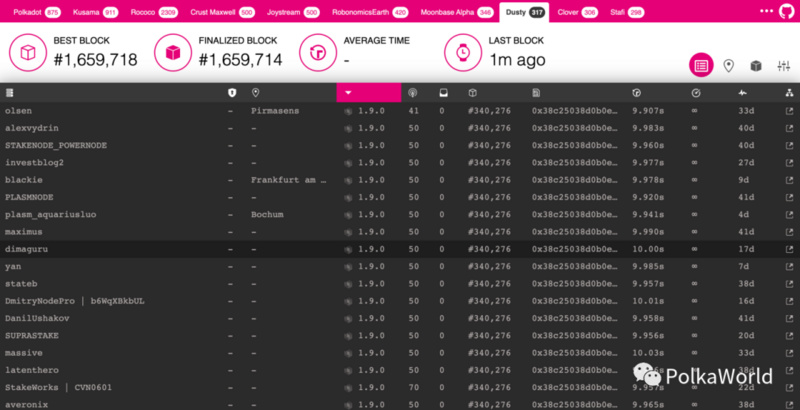This screenshot has width=800, height=410.
Task: Open network state for dimaguru
Action: (789, 249)
